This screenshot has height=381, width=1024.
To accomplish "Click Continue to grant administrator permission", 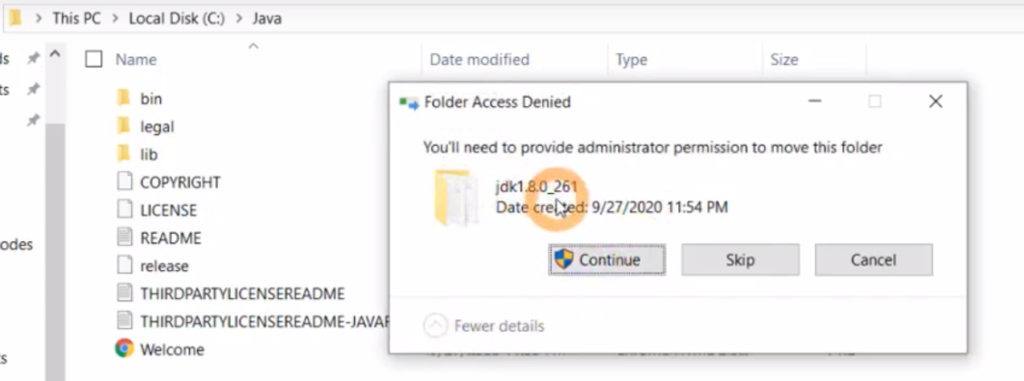I will [607, 260].
